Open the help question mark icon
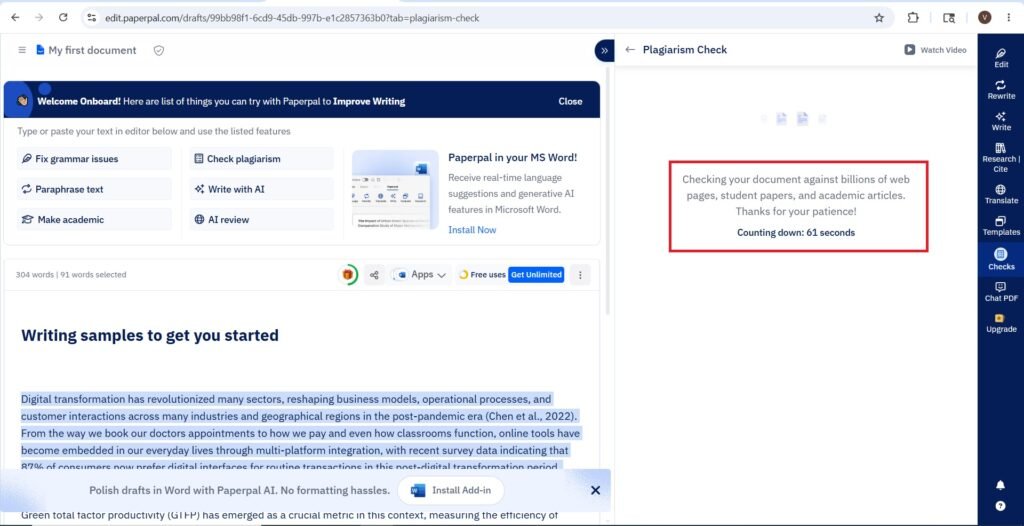The height and width of the screenshot is (526, 1024). (1000, 506)
